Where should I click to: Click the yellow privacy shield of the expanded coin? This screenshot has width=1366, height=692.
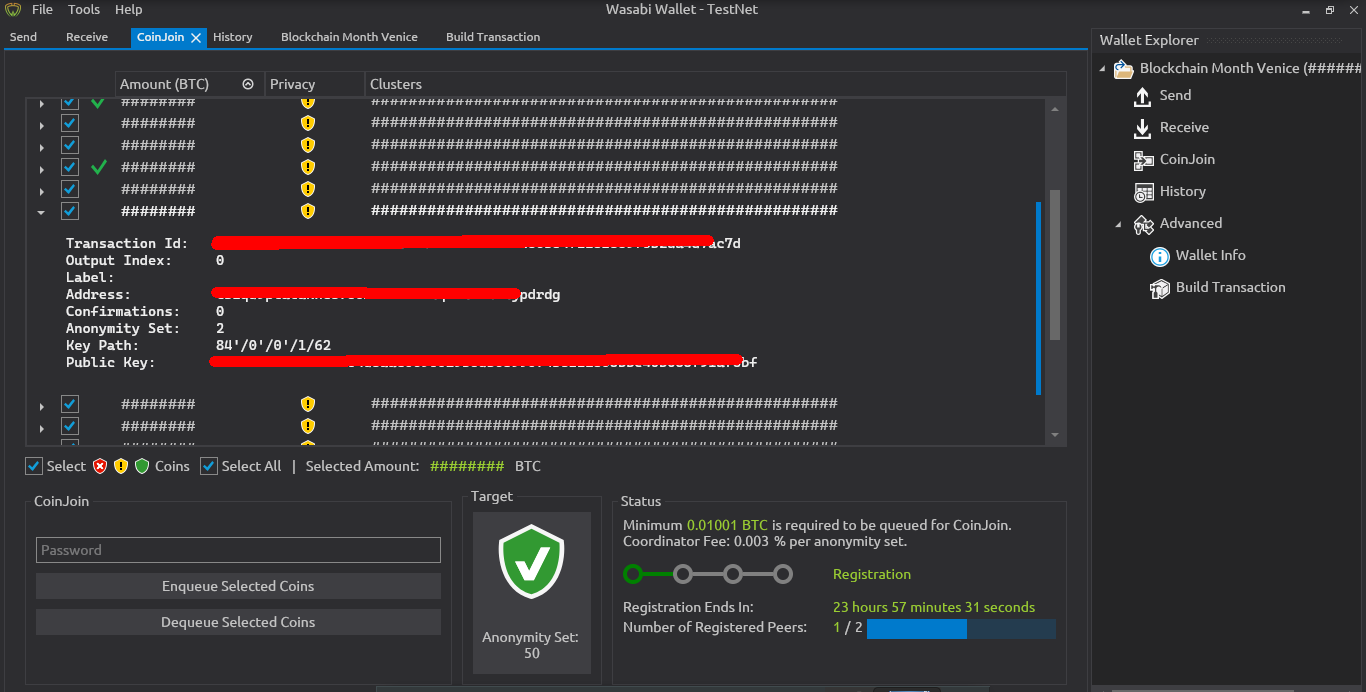(308, 211)
